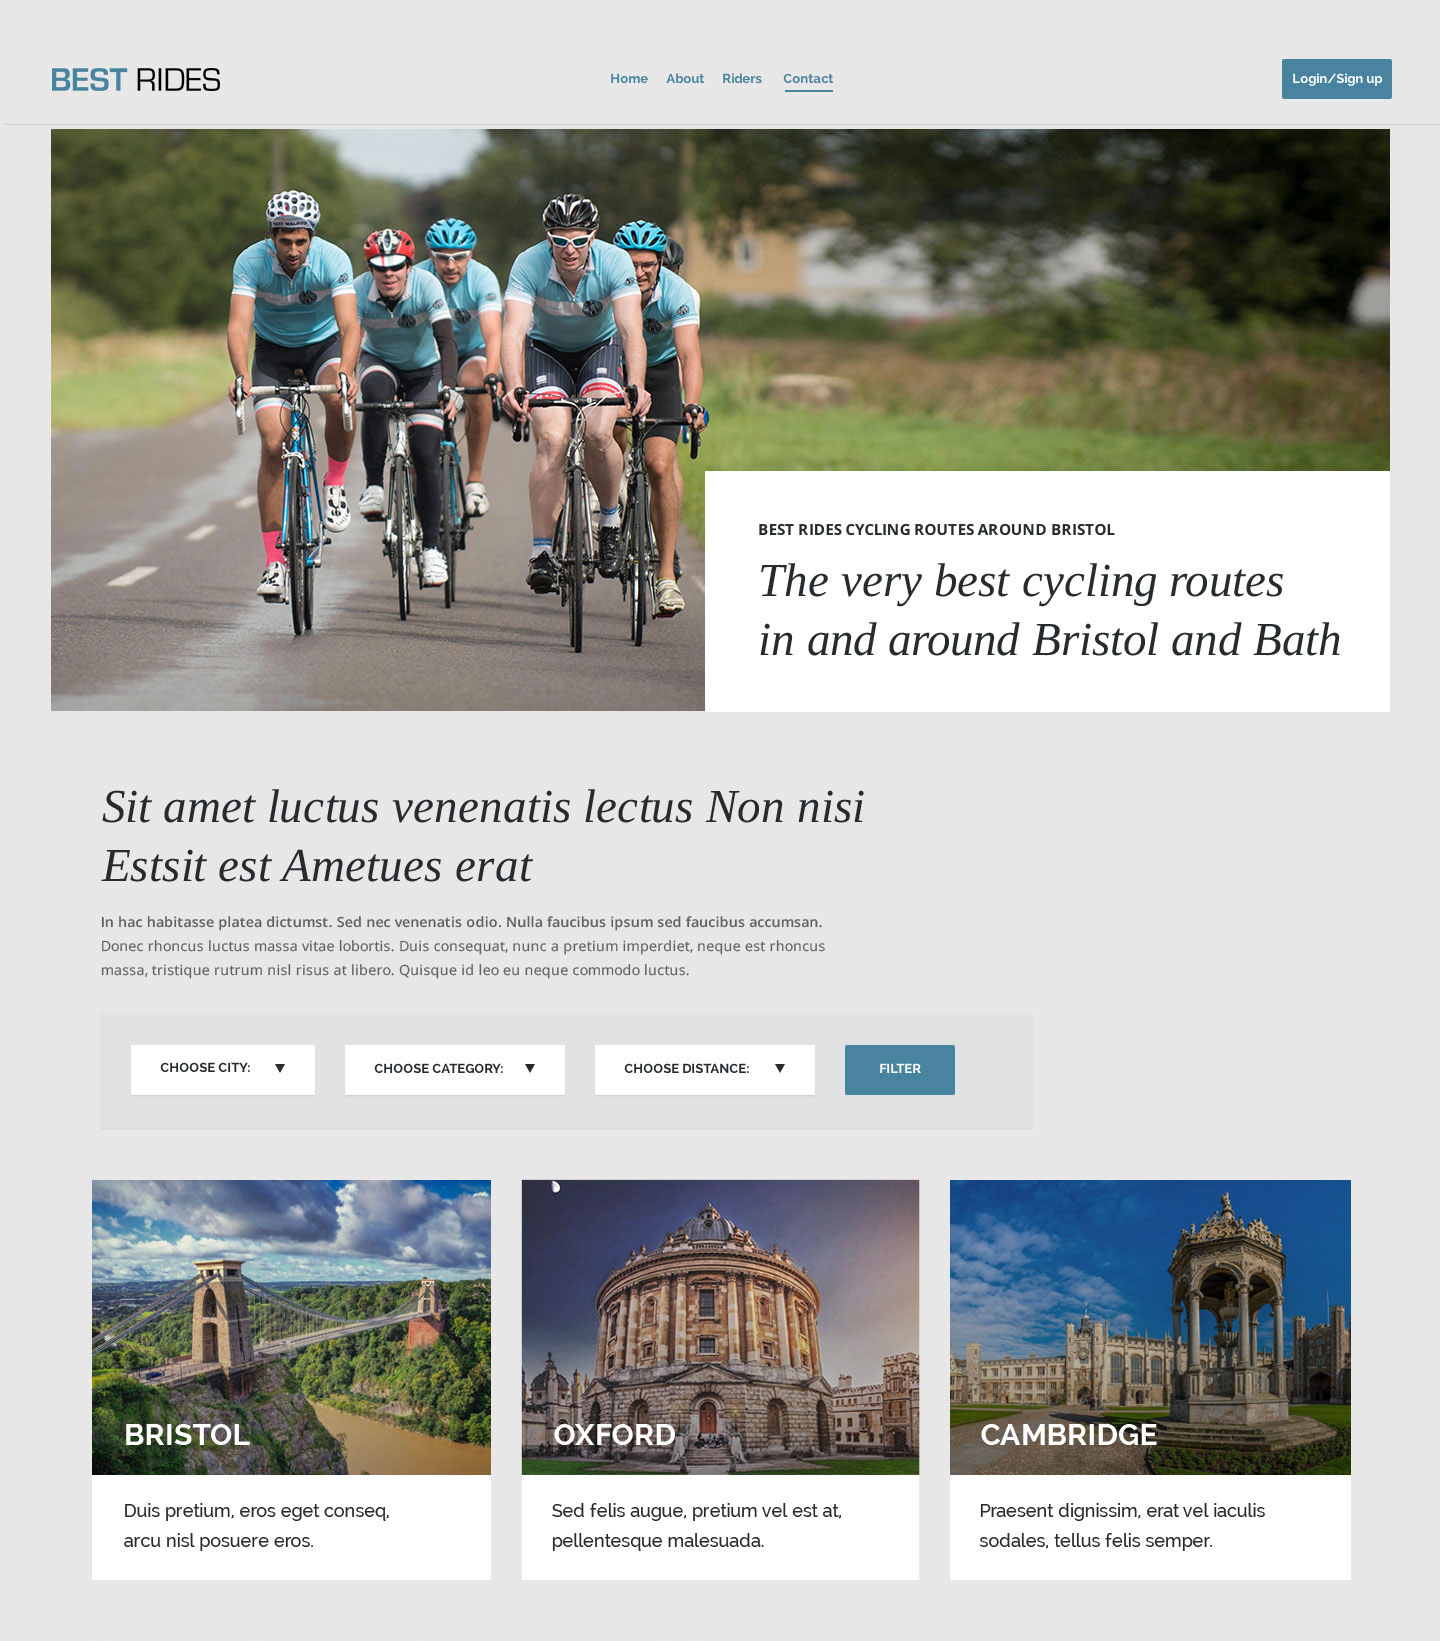Click the Bristol card description text

pyautogui.click(x=257, y=1525)
